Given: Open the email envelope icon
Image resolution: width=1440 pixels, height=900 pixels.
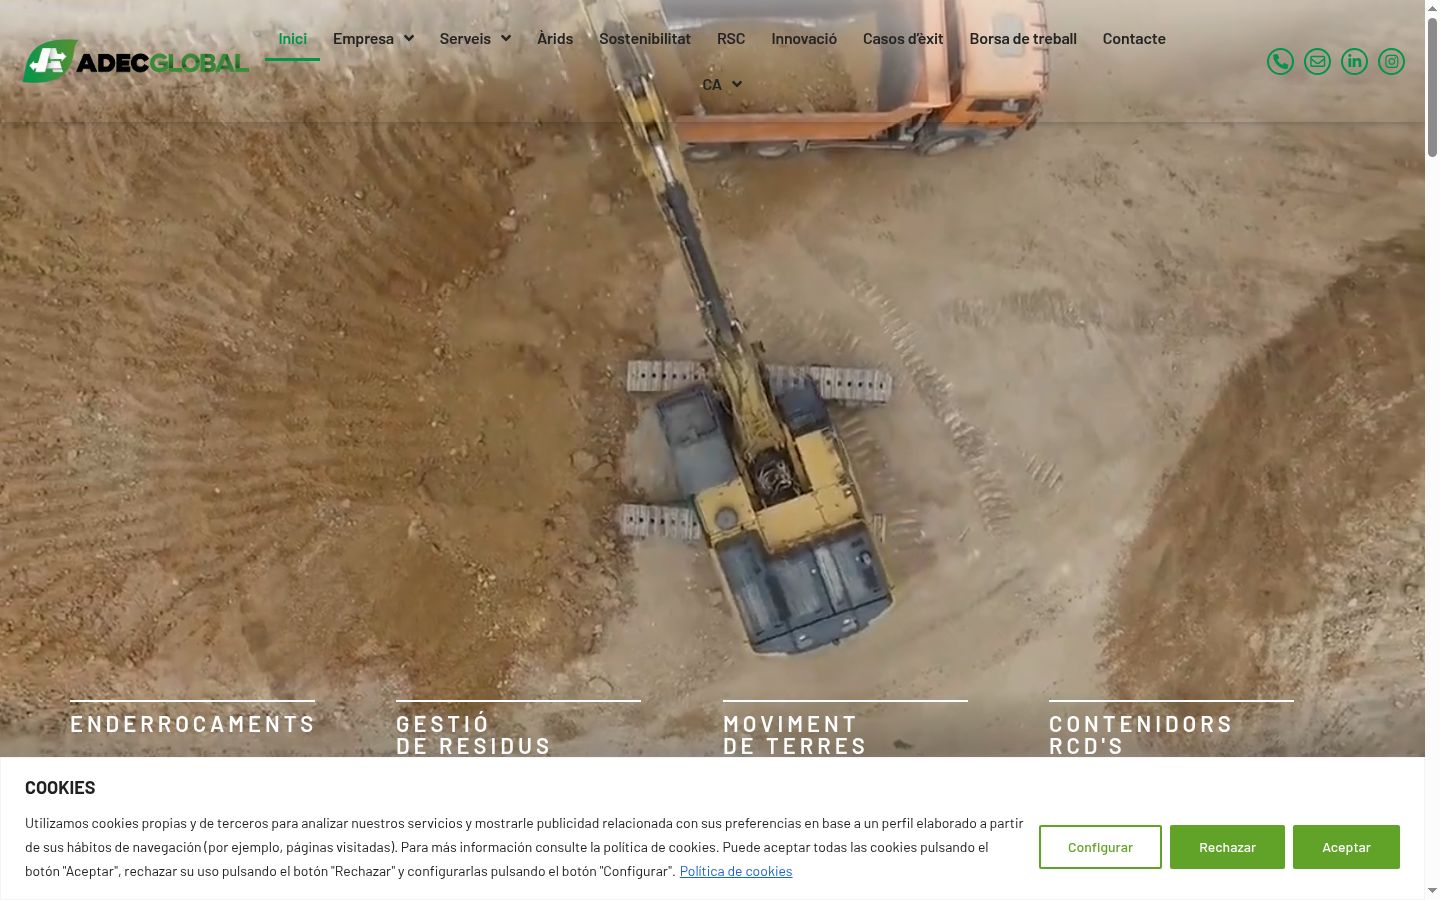Looking at the screenshot, I should click(1317, 61).
